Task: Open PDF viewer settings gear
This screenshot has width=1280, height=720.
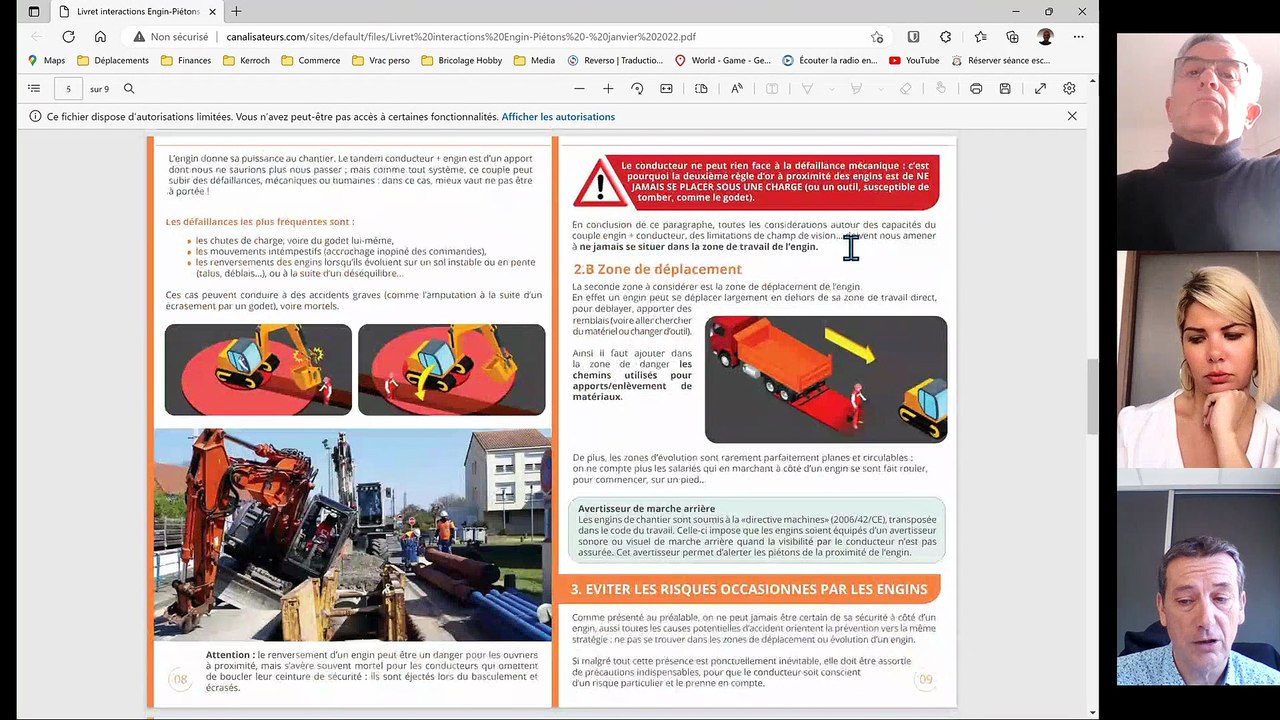Action: [1069, 89]
